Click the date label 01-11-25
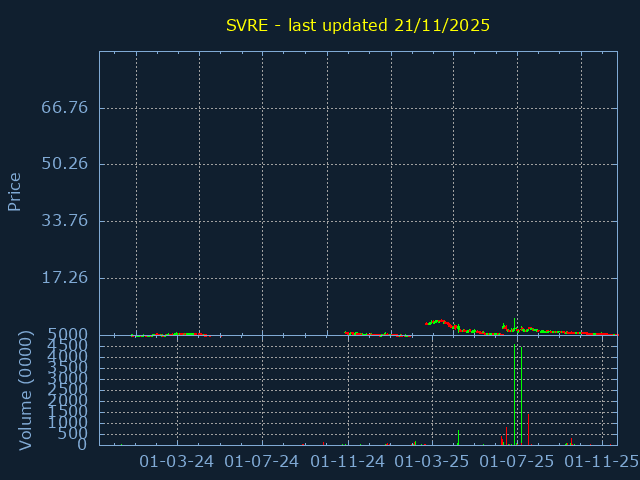Image resolution: width=640 pixels, height=480 pixels. pos(602,462)
